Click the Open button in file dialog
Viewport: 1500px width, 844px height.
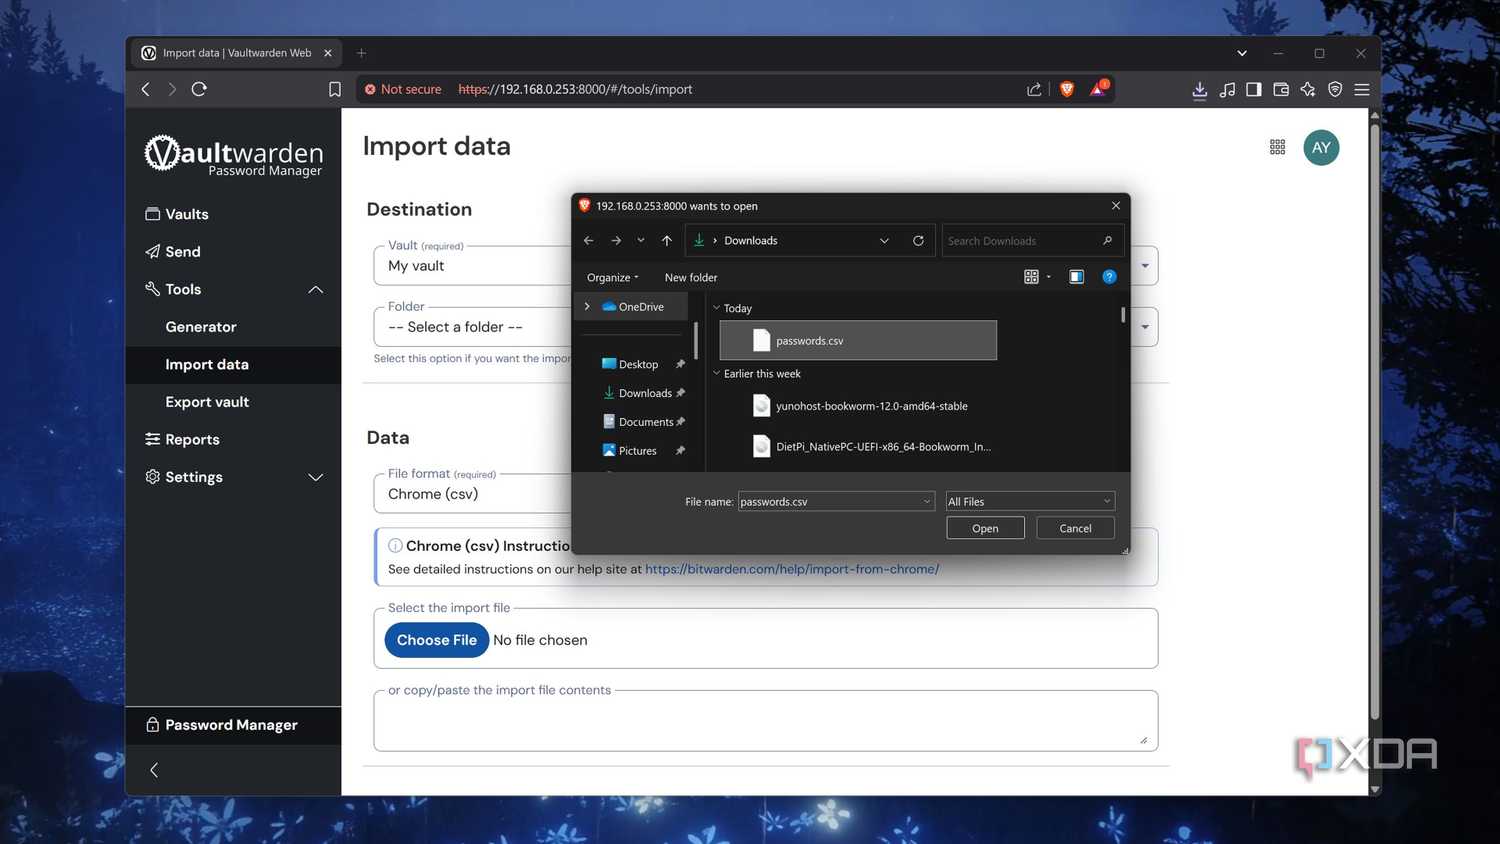pos(985,528)
